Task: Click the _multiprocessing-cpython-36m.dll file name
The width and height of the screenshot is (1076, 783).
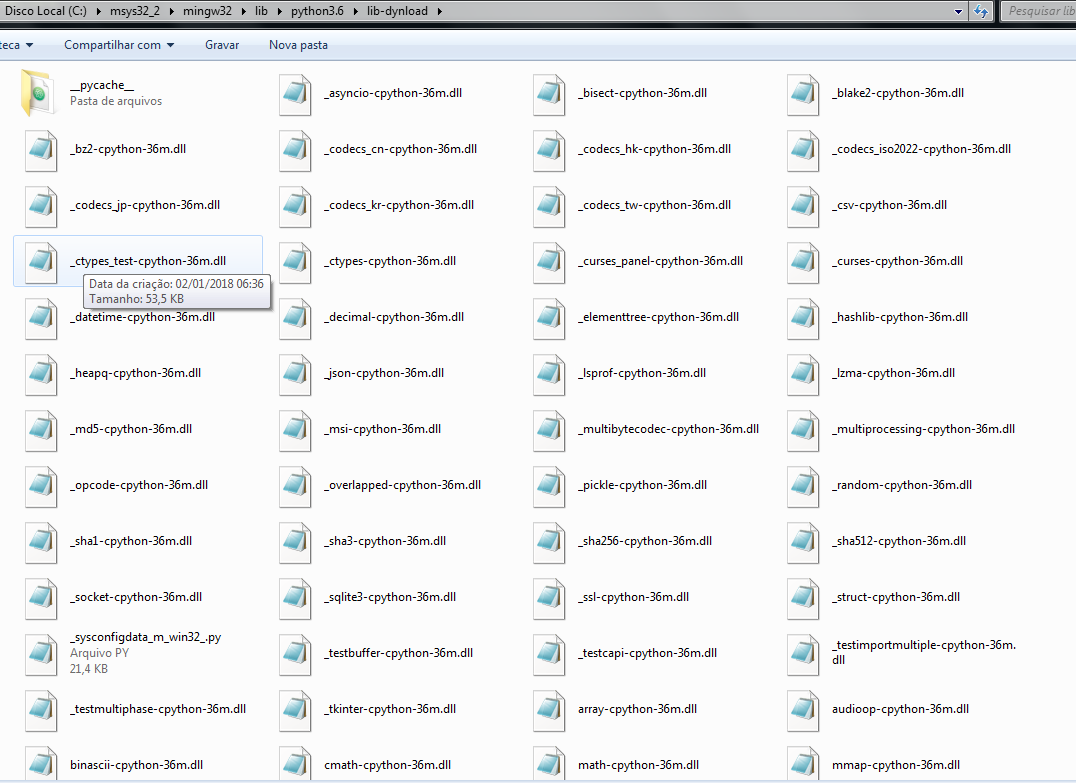Action: (x=924, y=429)
